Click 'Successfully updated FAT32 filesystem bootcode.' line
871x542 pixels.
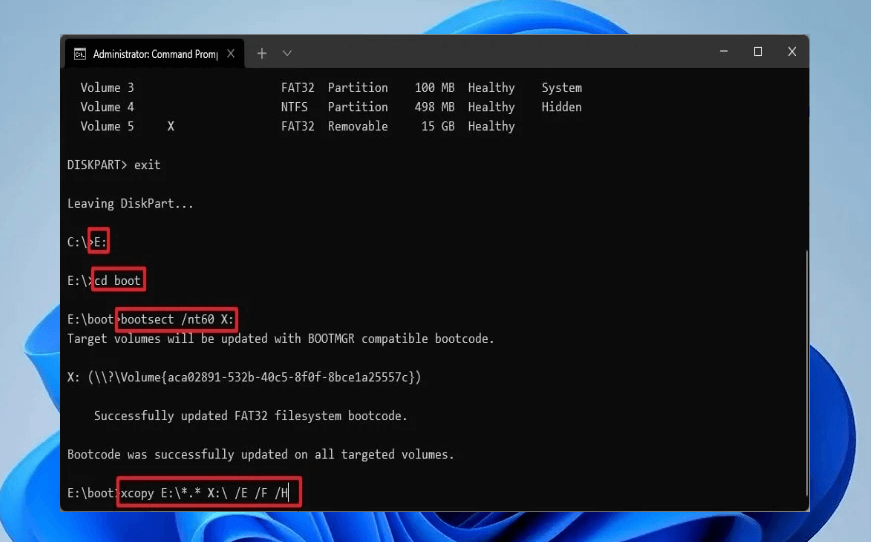coord(251,416)
